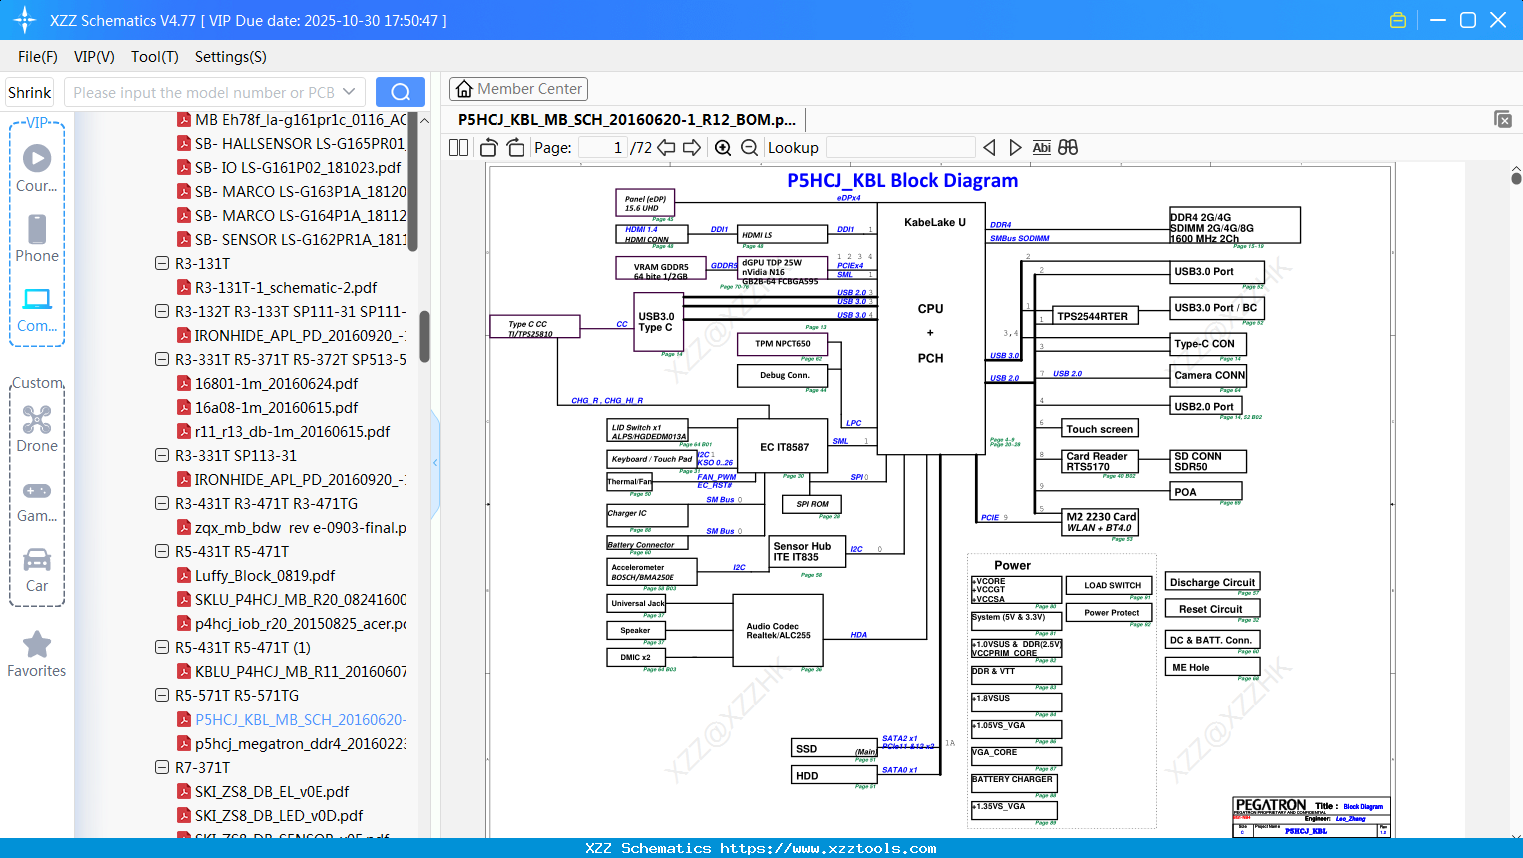Click the binoculars search icon
The image size is (1523, 858).
click(x=1068, y=148)
